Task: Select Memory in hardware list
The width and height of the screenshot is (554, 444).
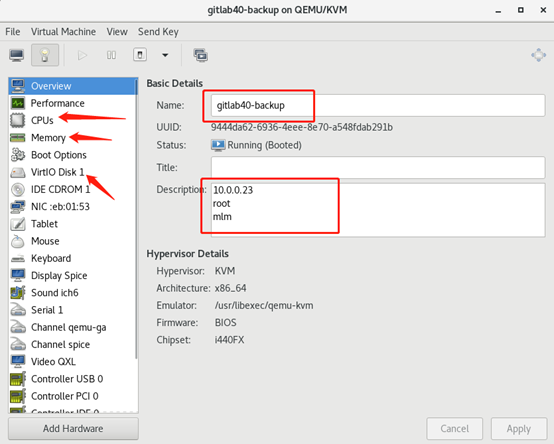Action: pos(72,138)
